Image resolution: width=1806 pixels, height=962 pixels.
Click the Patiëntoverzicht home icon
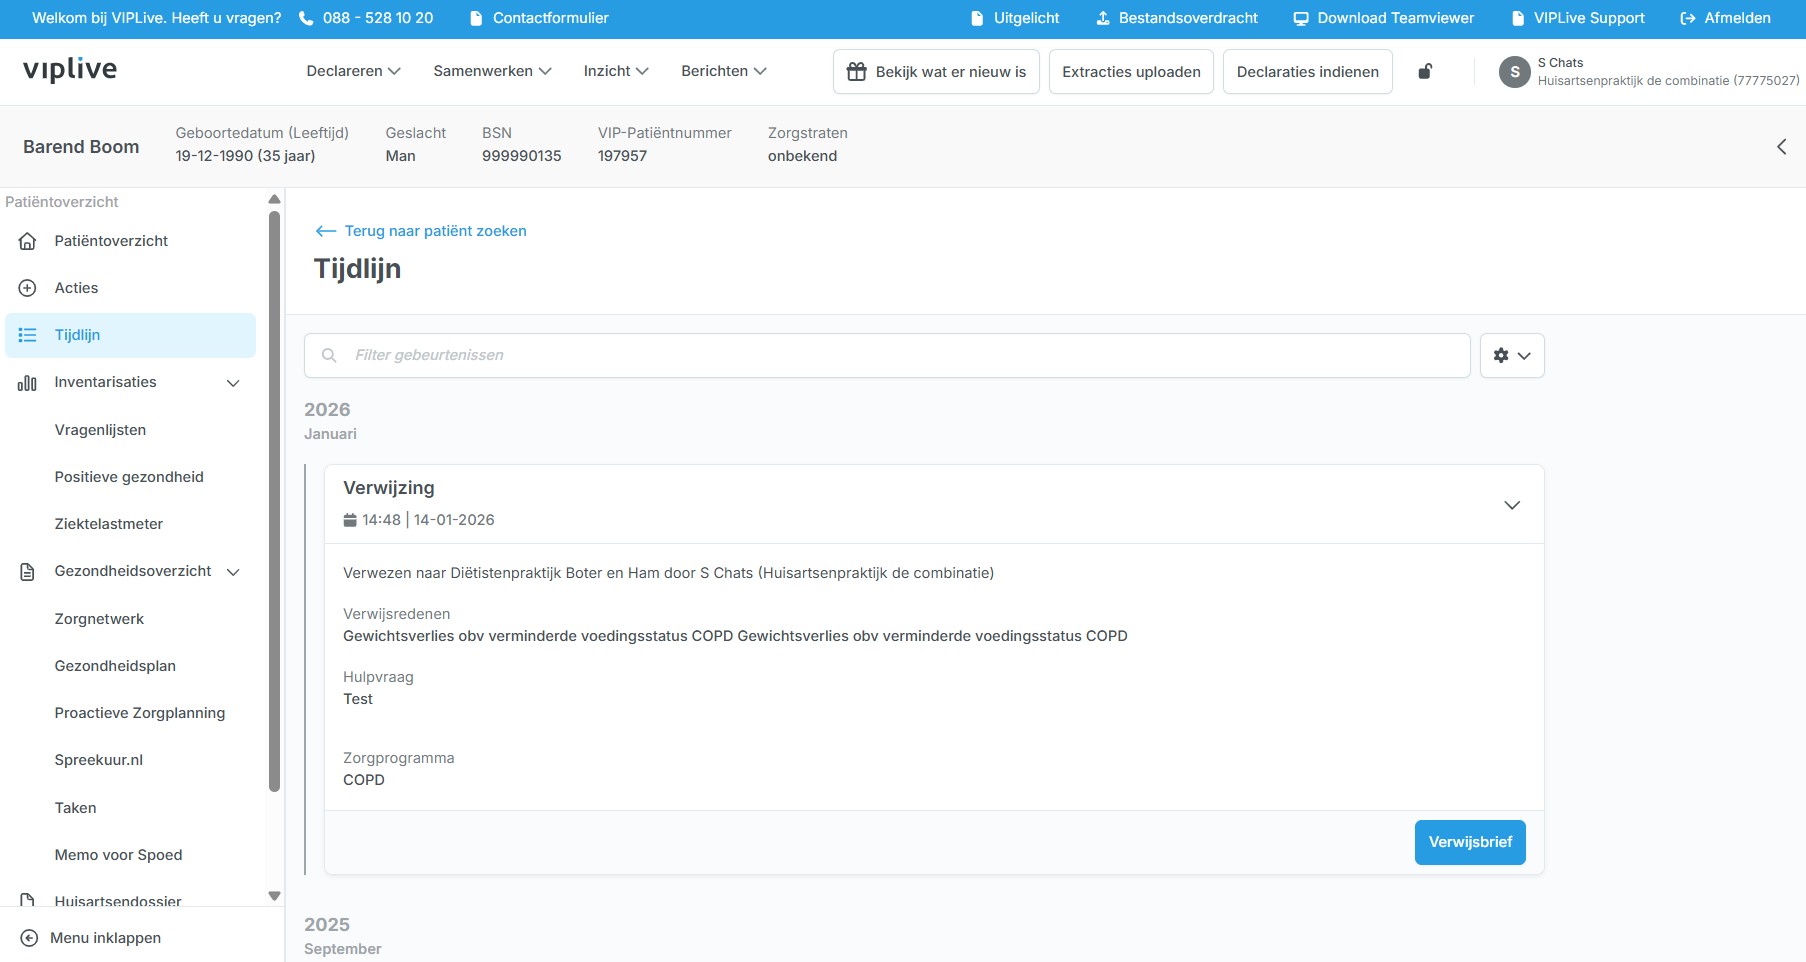[28, 241]
